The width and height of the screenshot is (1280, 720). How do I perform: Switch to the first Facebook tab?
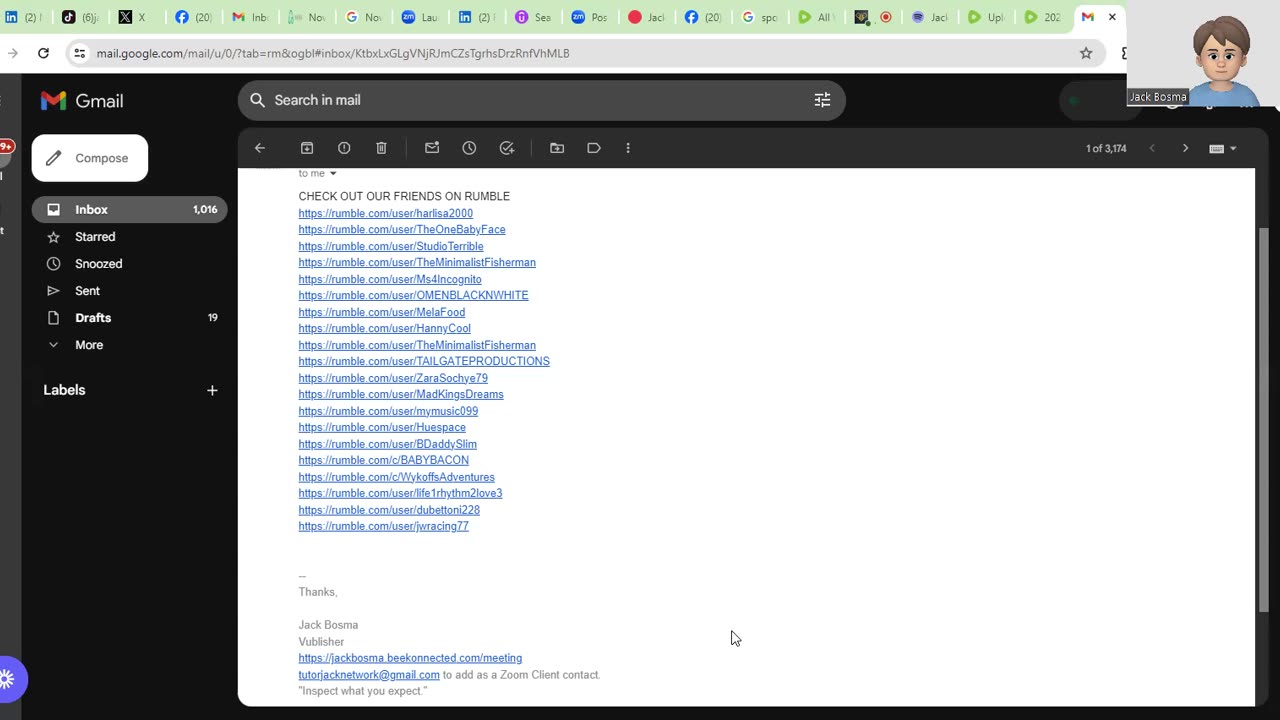click(x=192, y=17)
